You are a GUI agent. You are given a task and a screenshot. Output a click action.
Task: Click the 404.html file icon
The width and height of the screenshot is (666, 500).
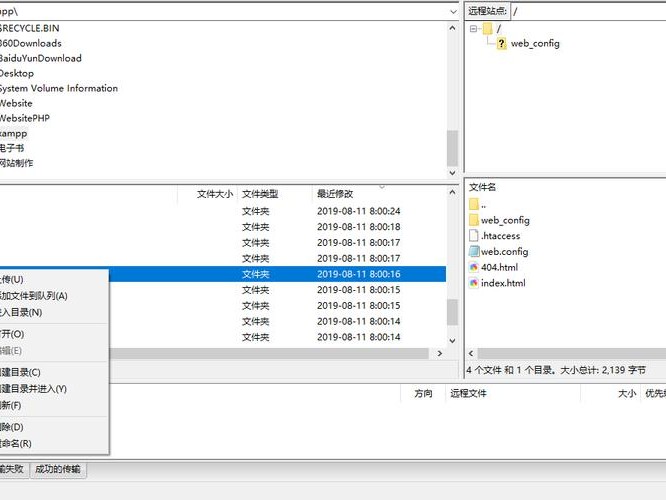pyautogui.click(x=474, y=267)
